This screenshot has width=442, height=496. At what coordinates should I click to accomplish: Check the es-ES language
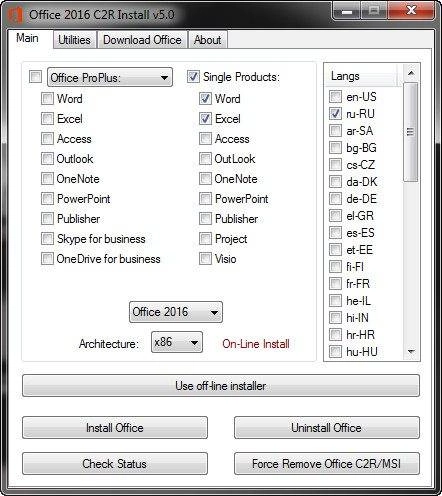335,233
